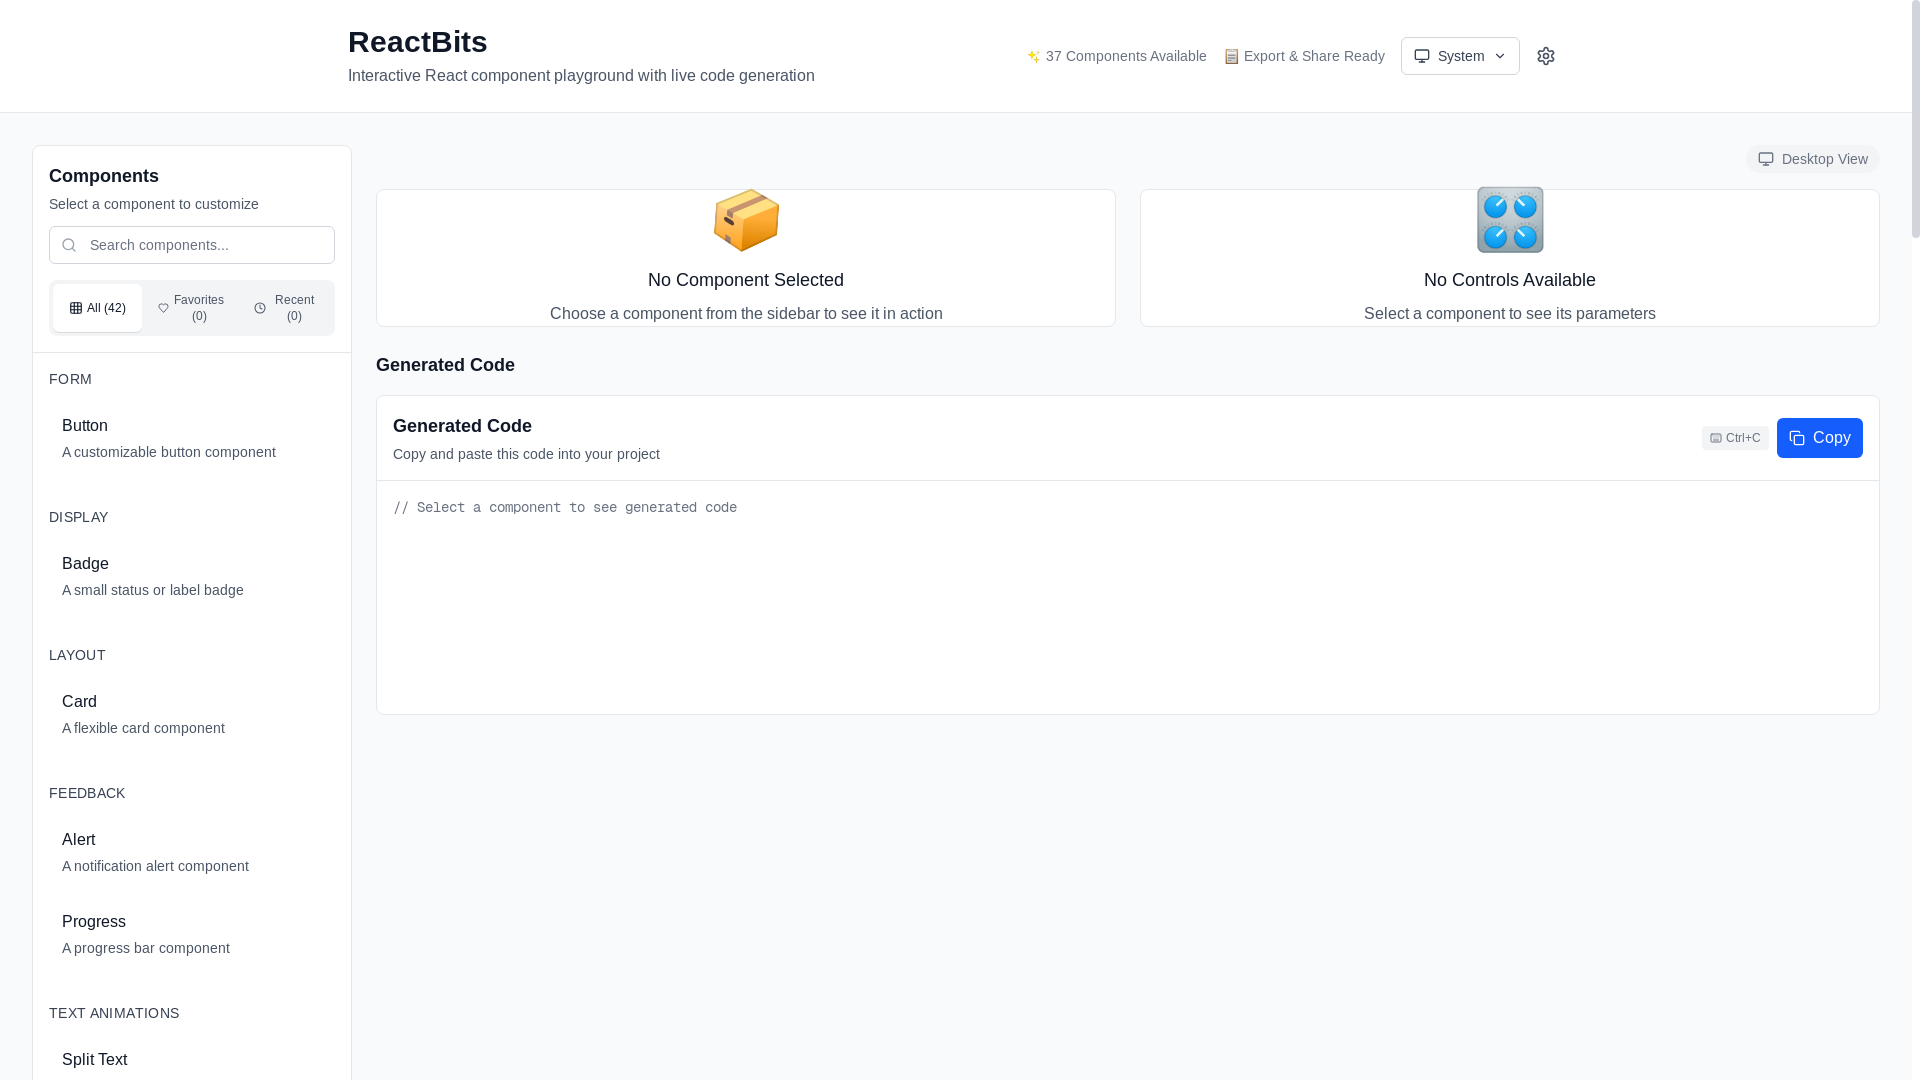Click the DISPLAY category label
The width and height of the screenshot is (1920, 1080).
pos(79,517)
